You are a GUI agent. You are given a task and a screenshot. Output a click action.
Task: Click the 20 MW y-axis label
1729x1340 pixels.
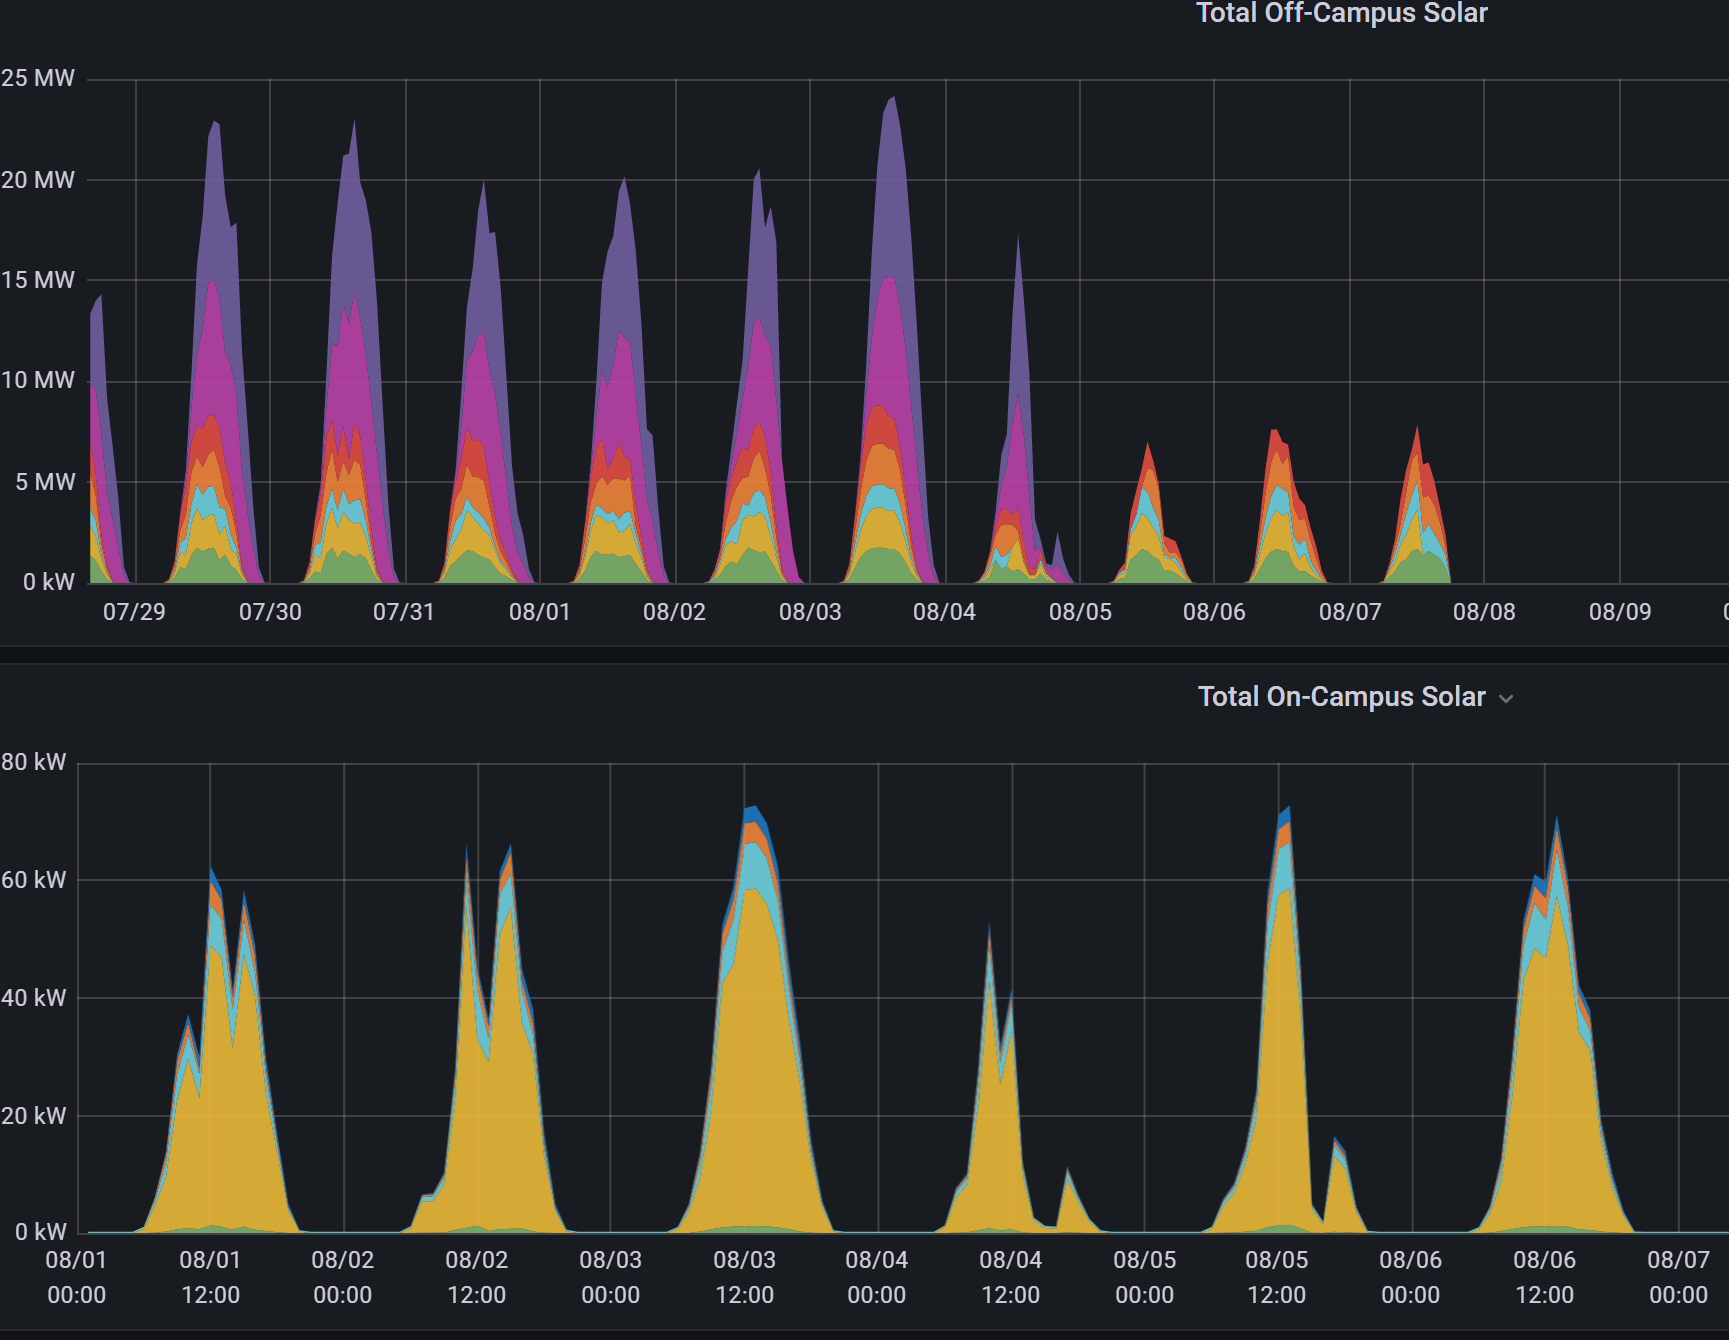(37, 180)
